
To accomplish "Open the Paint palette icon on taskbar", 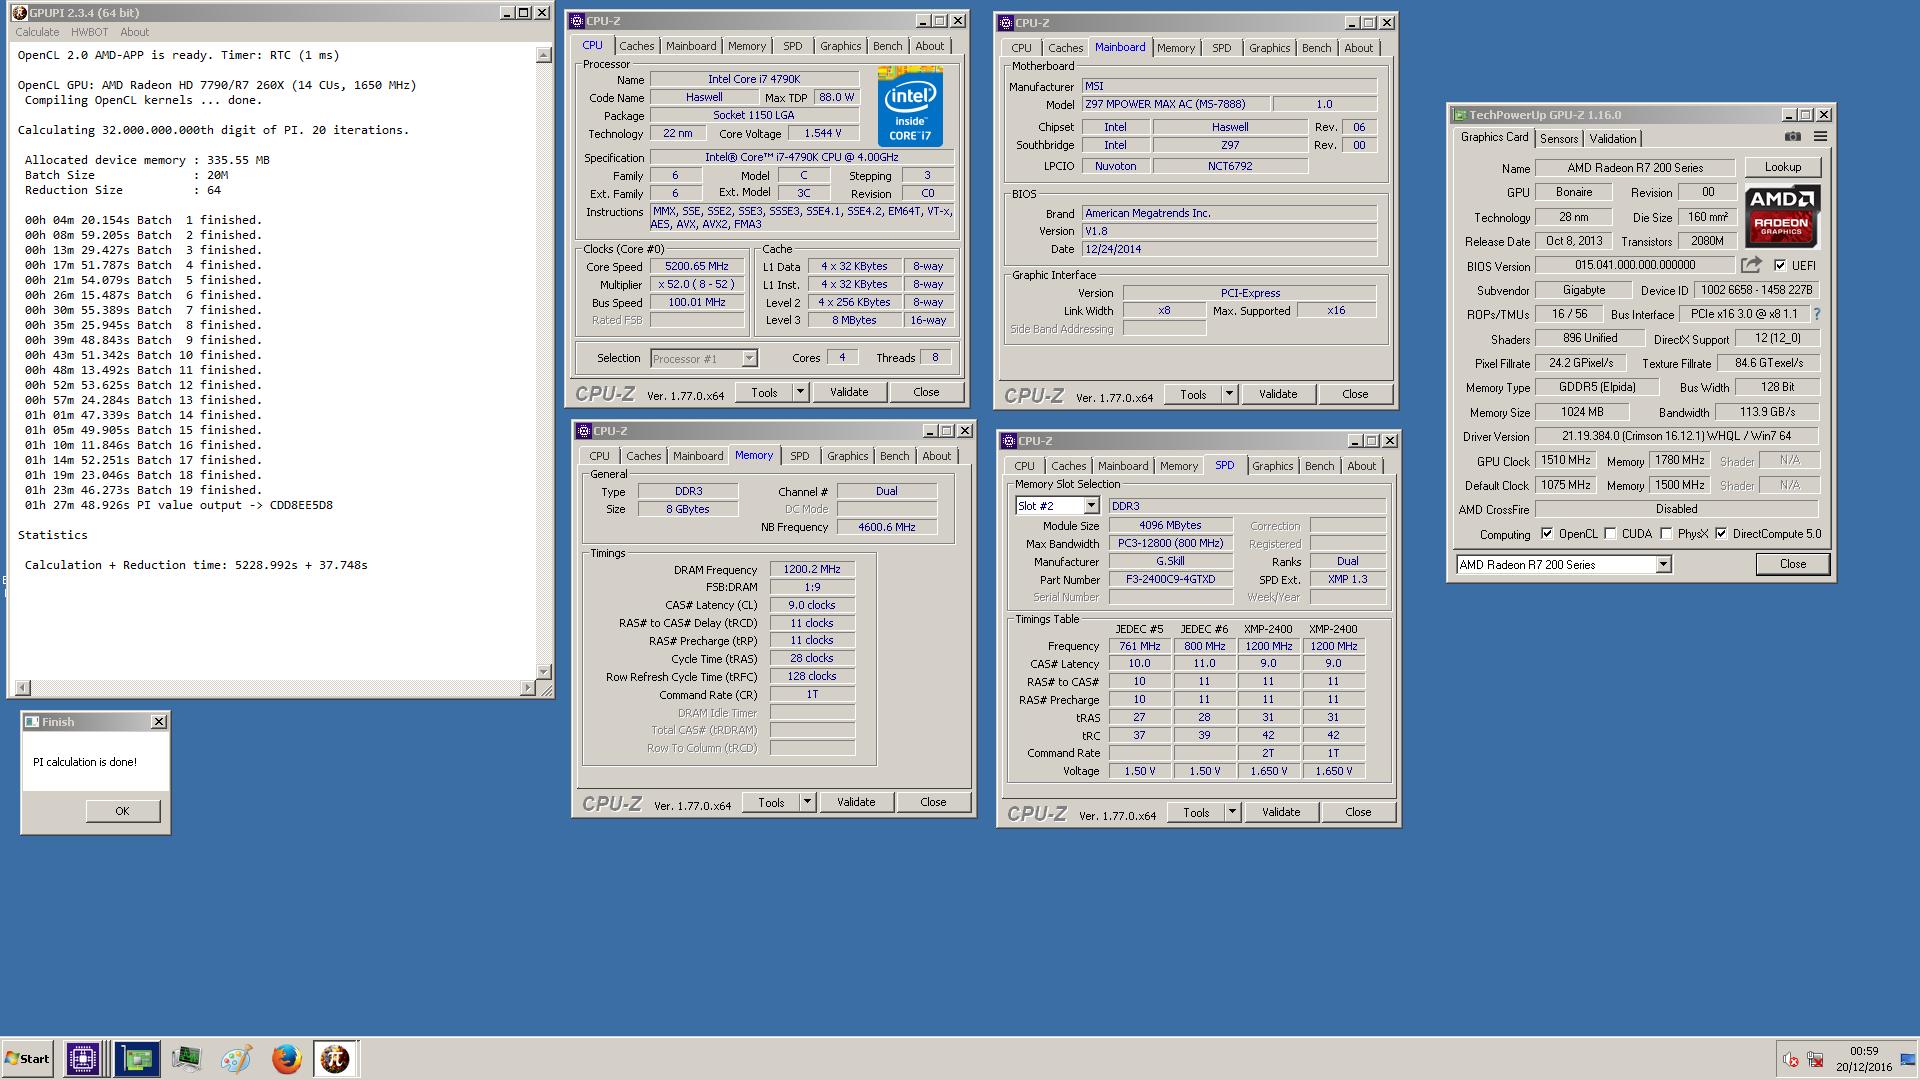I will click(236, 1059).
